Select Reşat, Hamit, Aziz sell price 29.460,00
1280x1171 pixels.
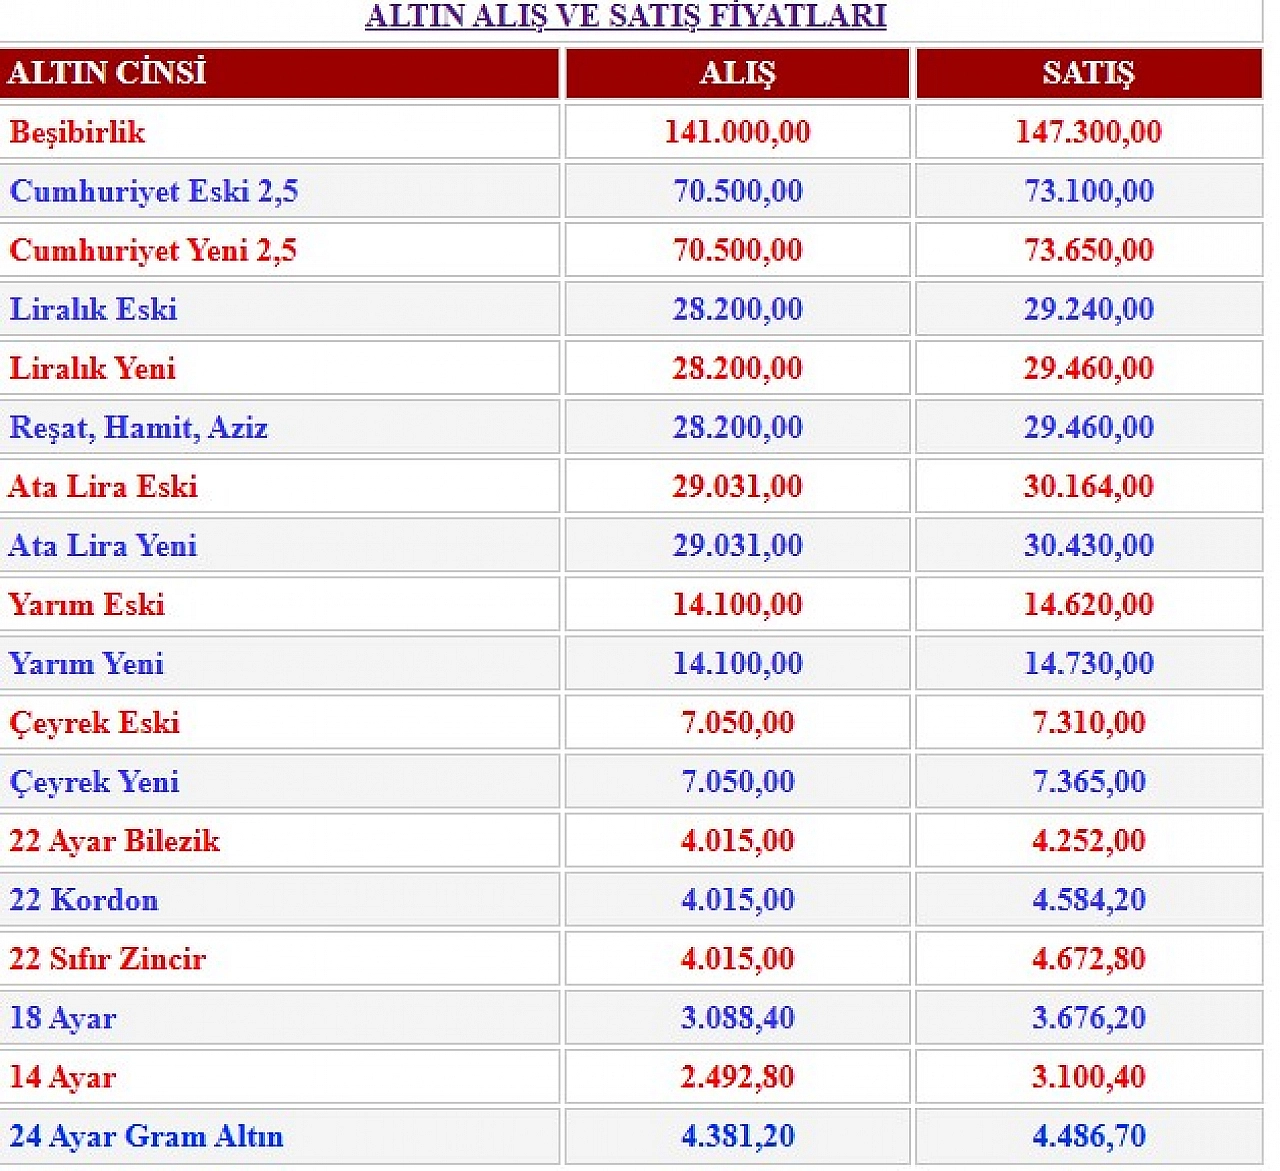pos(1089,427)
